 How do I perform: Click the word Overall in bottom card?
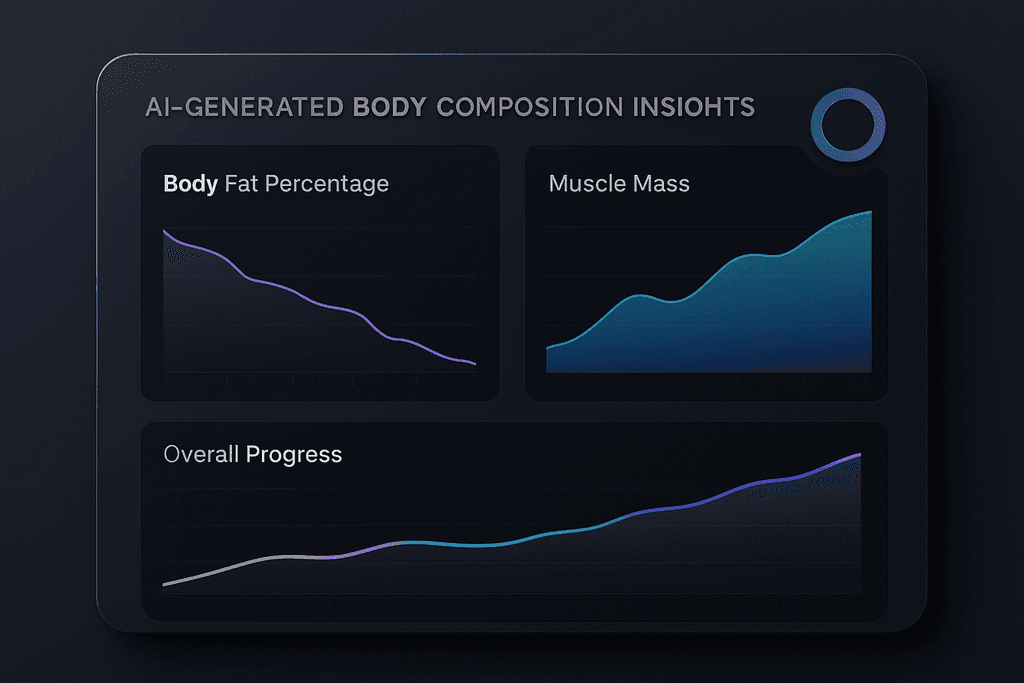(x=201, y=455)
